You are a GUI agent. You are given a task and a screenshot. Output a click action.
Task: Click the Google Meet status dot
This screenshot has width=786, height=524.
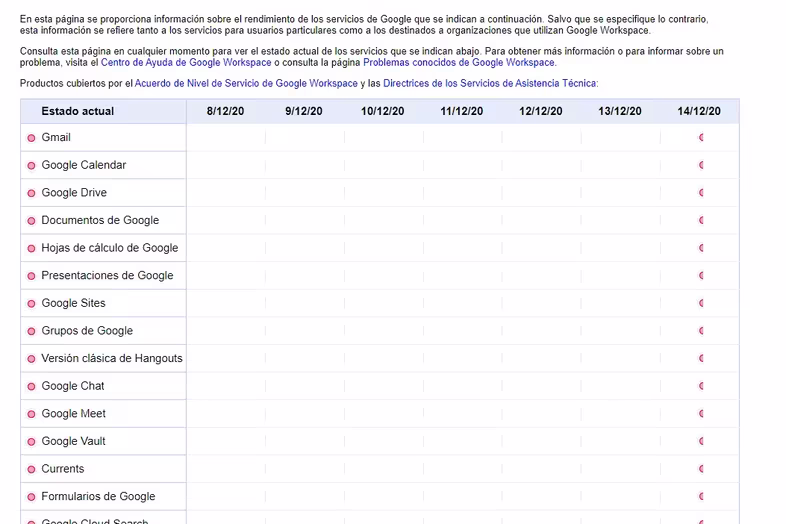click(31, 414)
